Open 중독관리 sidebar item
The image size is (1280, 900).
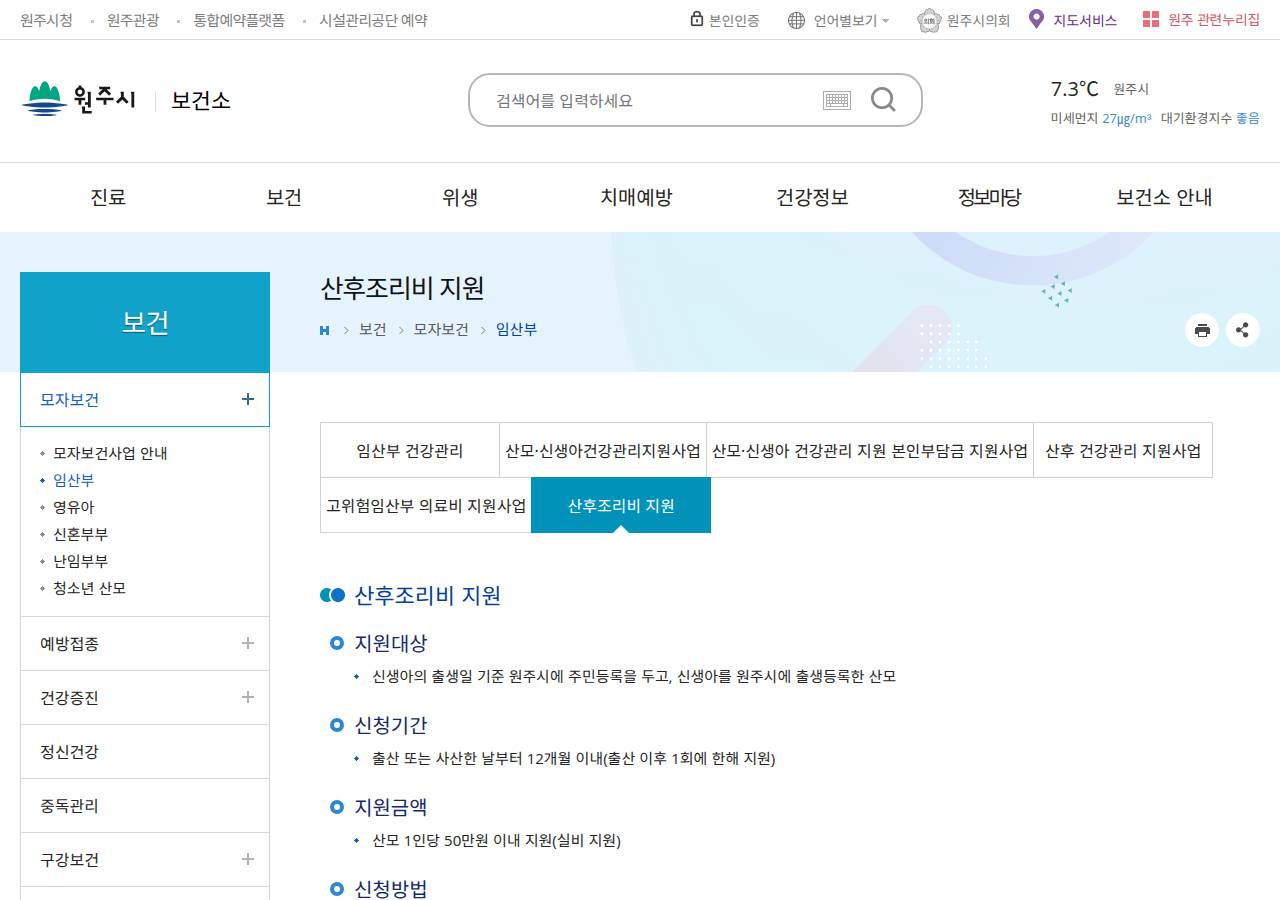click(x=145, y=805)
